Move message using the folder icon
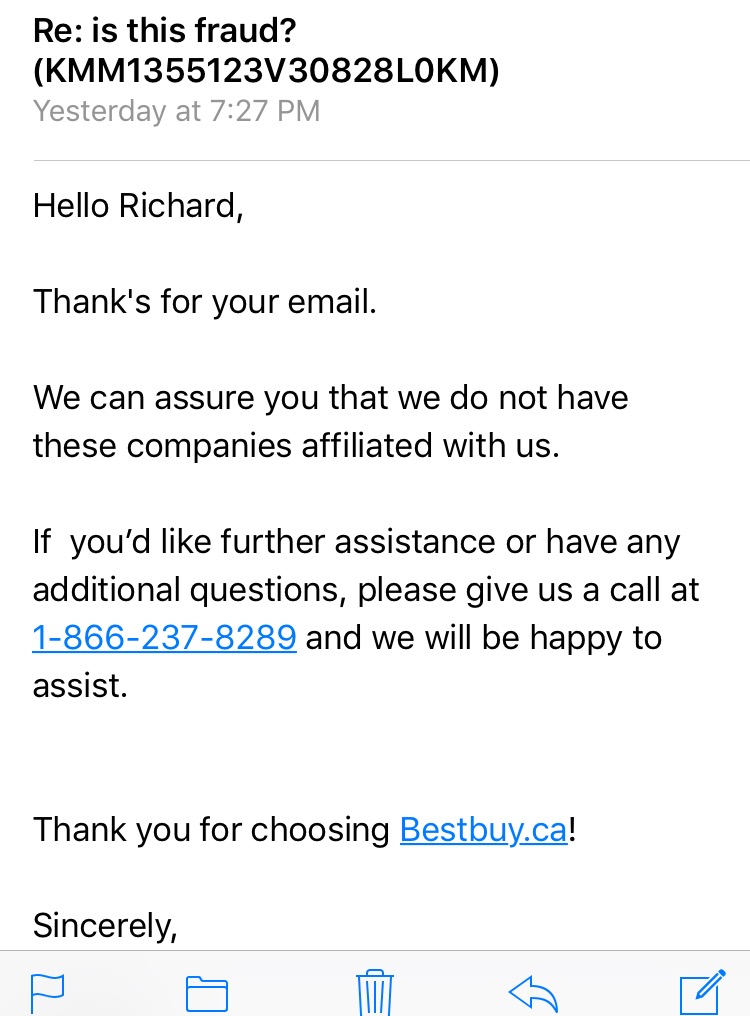750x1016 pixels. [x=207, y=993]
